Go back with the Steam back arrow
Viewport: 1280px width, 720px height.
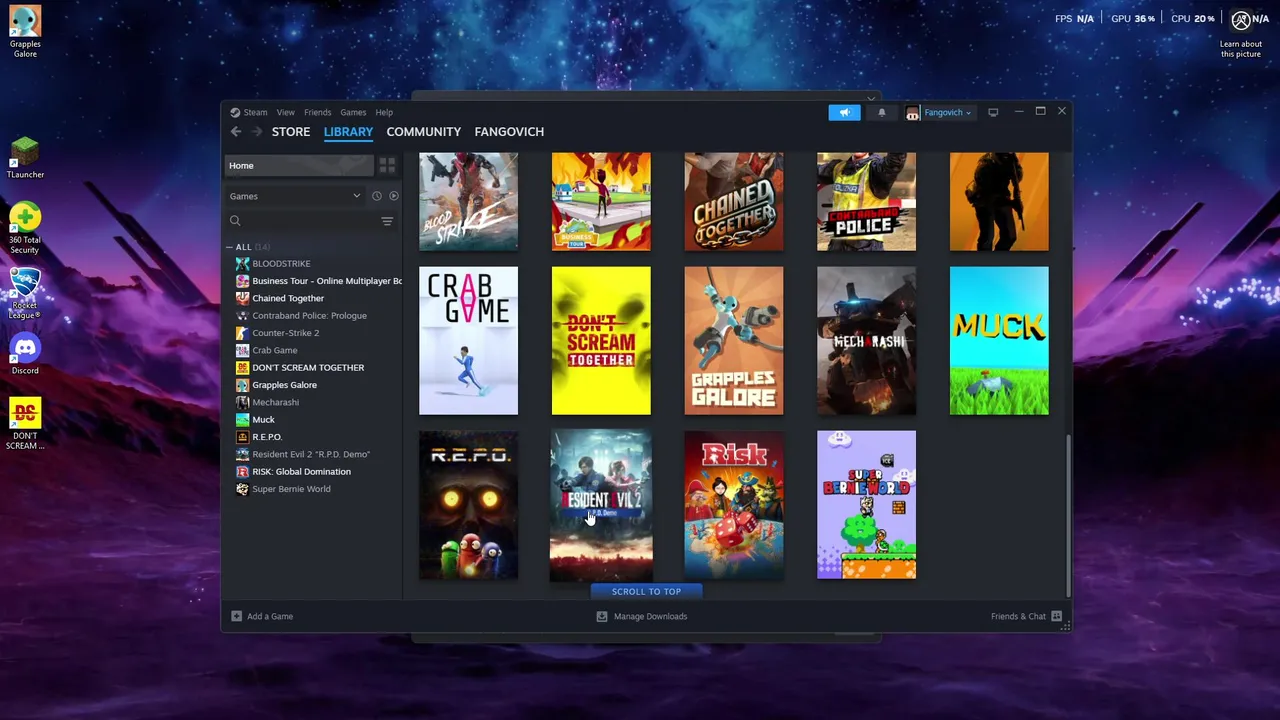pyautogui.click(x=236, y=132)
